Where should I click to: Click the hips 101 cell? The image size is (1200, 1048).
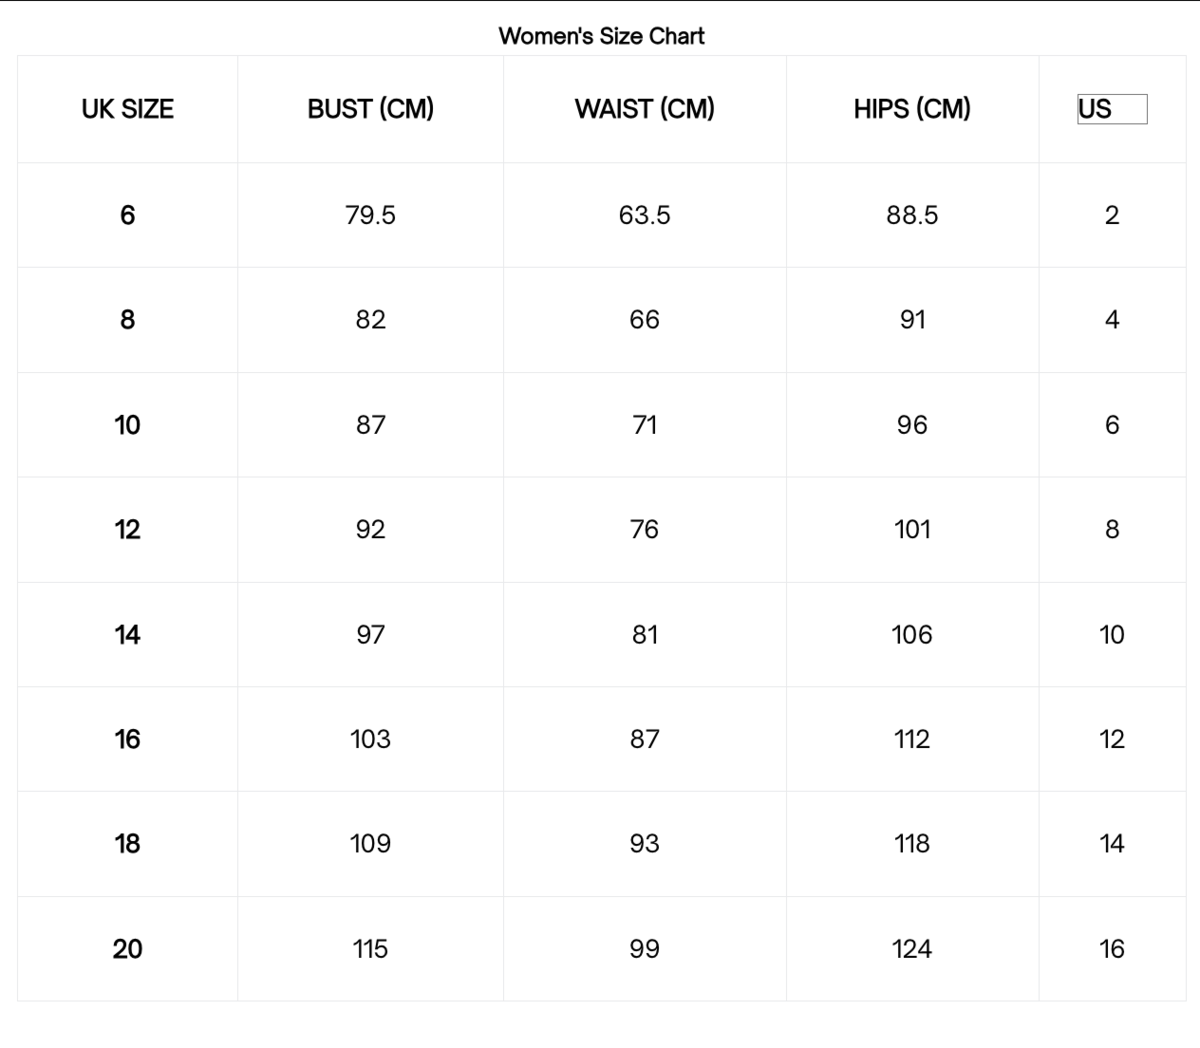[912, 529]
